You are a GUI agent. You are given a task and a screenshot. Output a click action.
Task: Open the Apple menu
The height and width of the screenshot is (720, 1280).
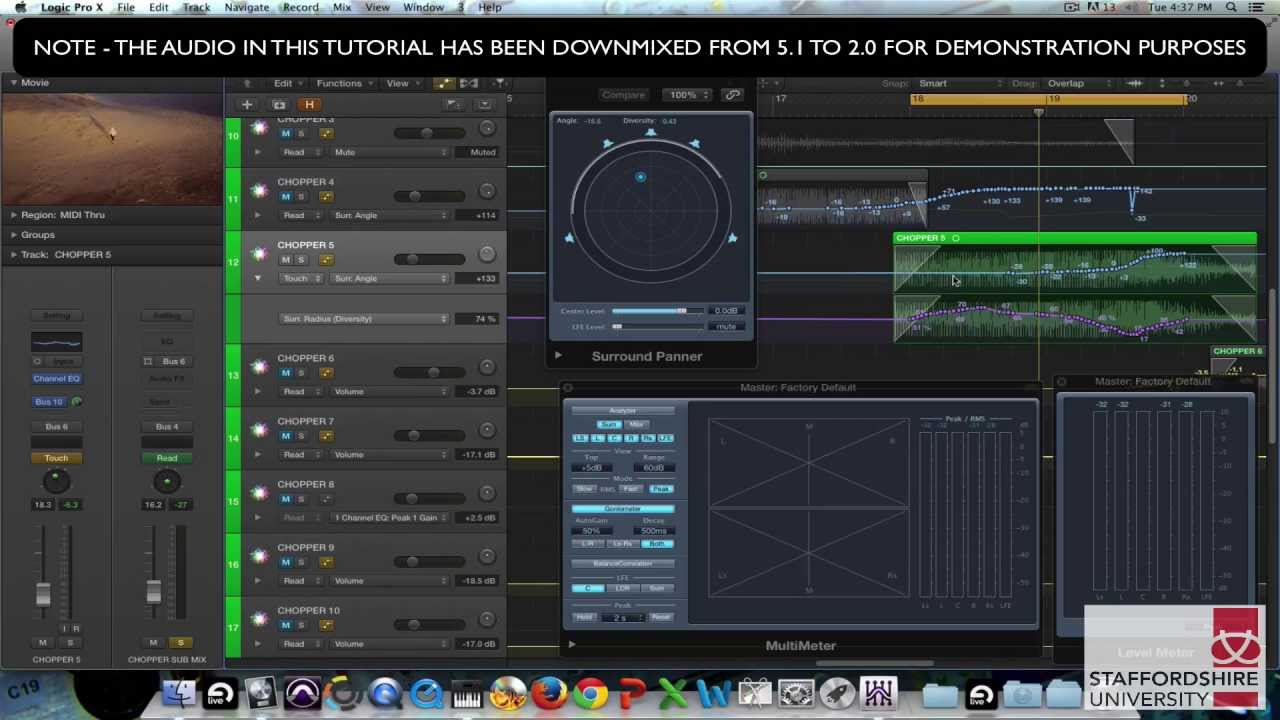(19, 7)
